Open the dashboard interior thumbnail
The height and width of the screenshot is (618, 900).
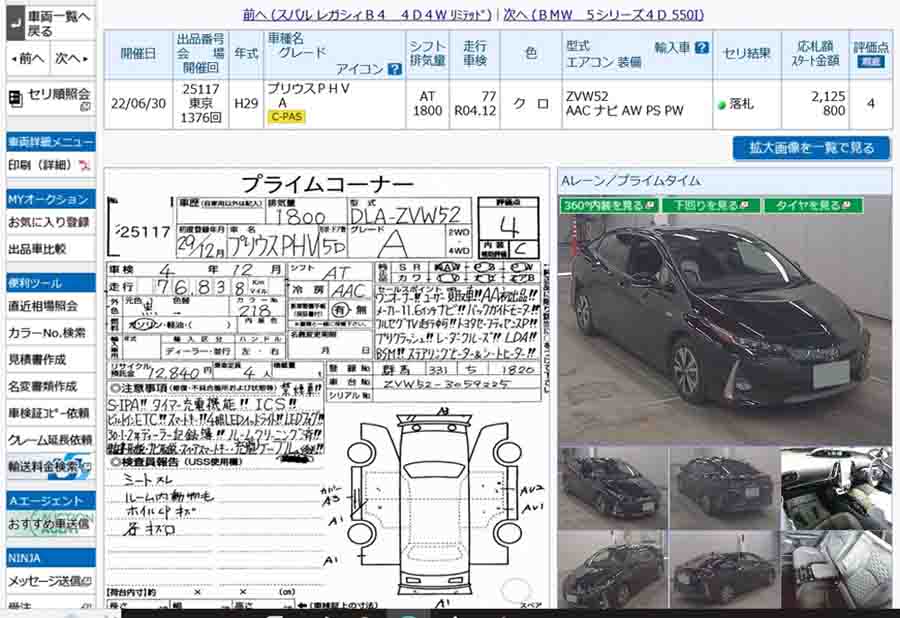click(836, 488)
